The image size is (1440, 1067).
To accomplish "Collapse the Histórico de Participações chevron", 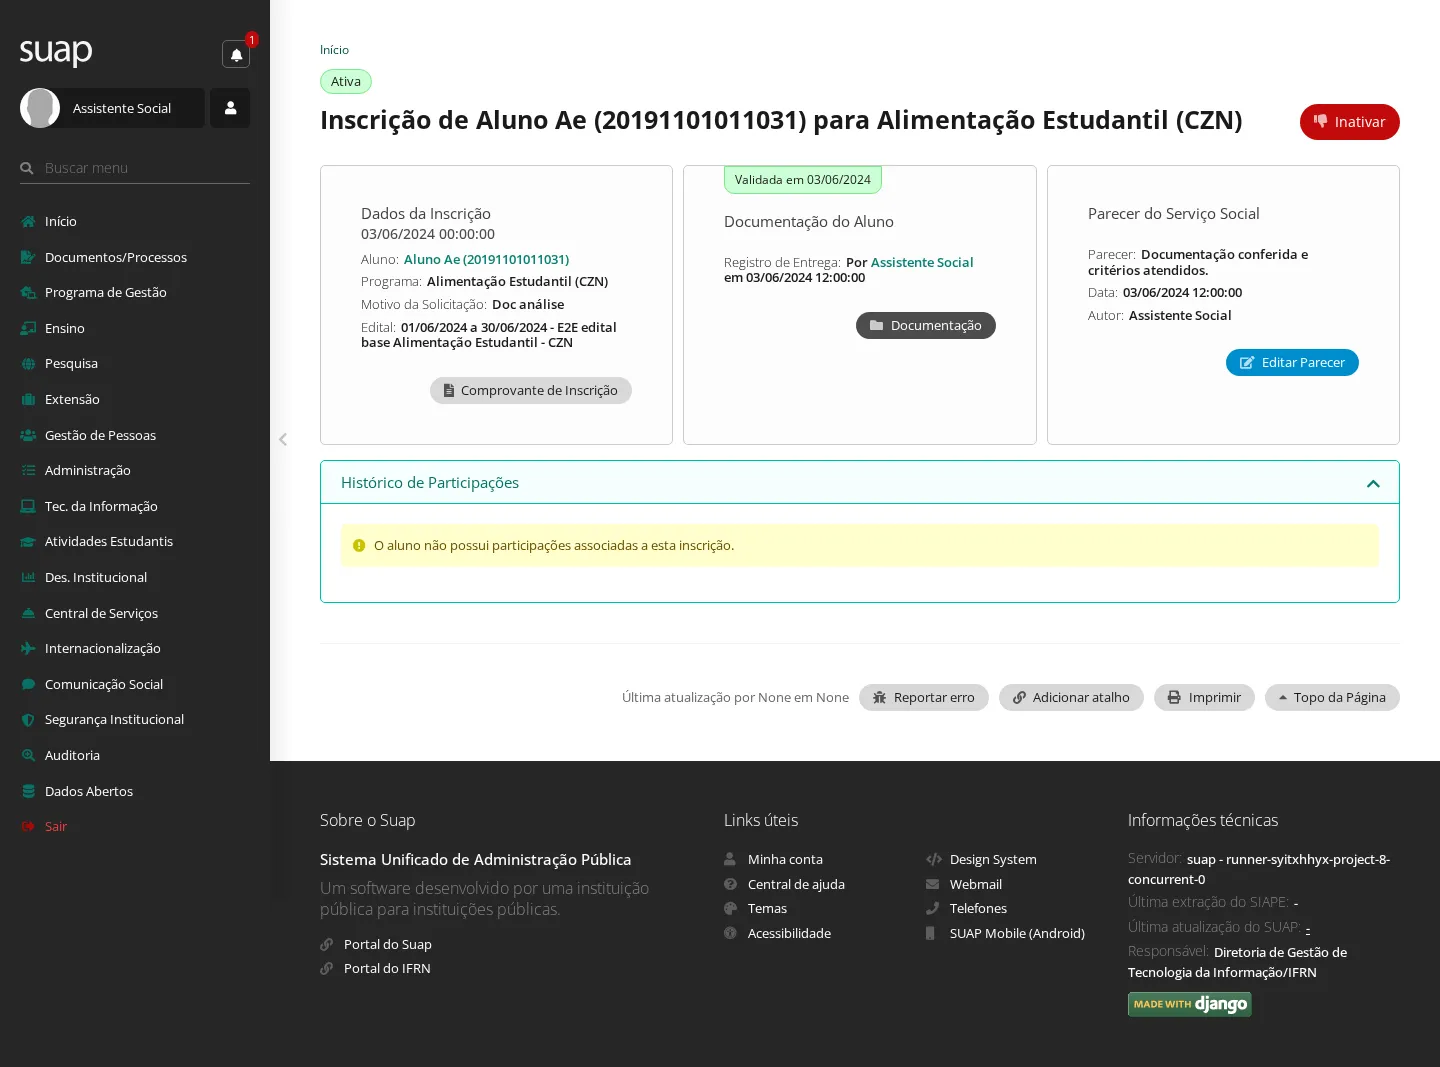I will click(x=1373, y=483).
